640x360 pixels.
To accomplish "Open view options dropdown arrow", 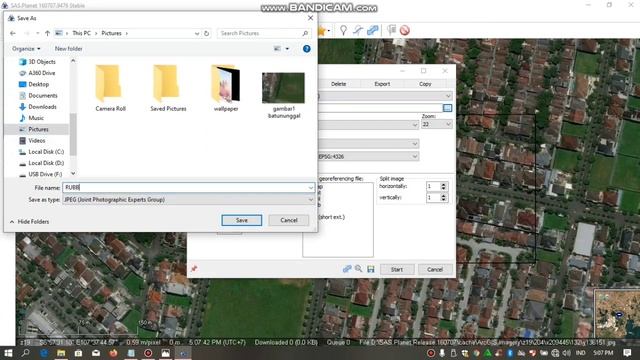I will [287, 49].
